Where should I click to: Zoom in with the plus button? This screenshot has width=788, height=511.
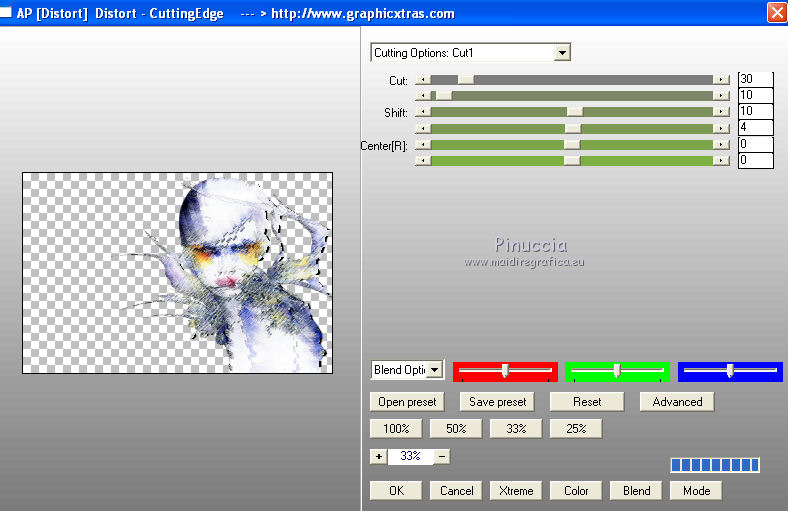pyautogui.click(x=378, y=456)
